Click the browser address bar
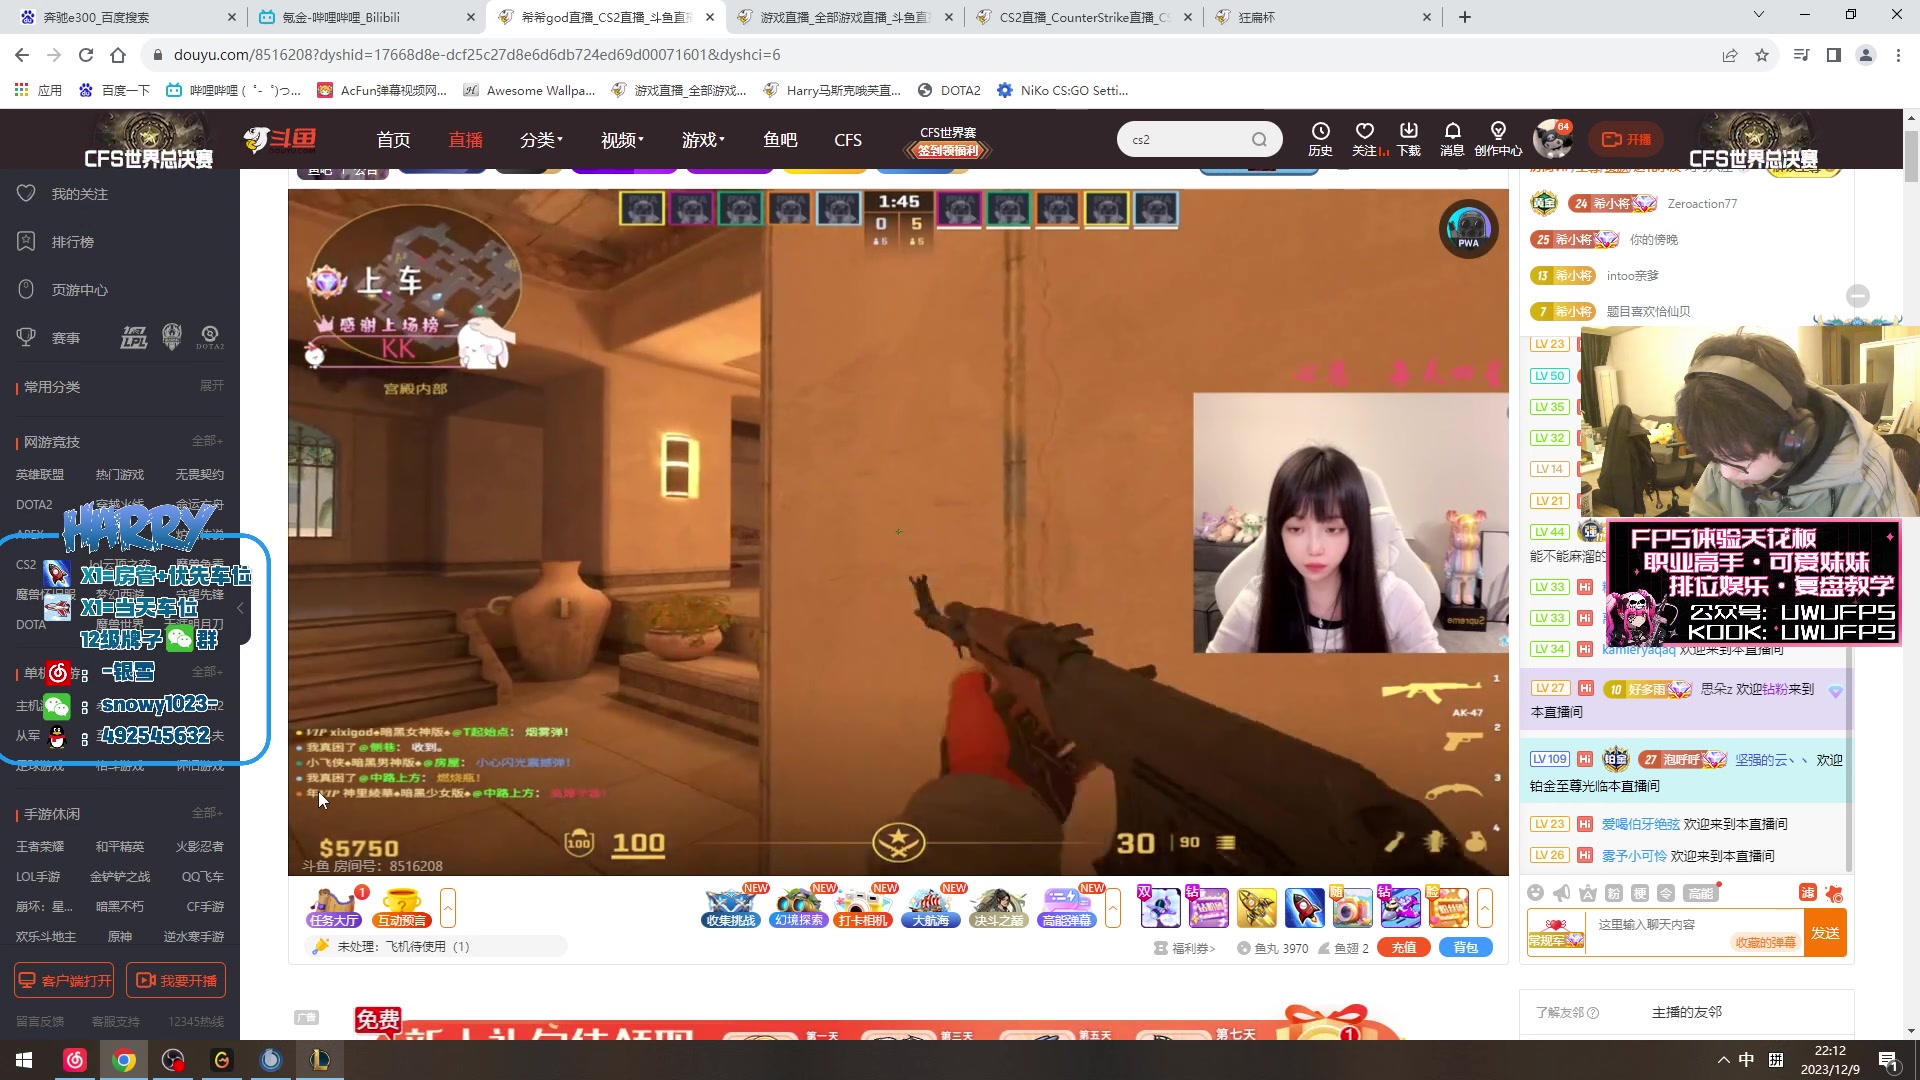Image resolution: width=1920 pixels, height=1080 pixels. (x=930, y=55)
